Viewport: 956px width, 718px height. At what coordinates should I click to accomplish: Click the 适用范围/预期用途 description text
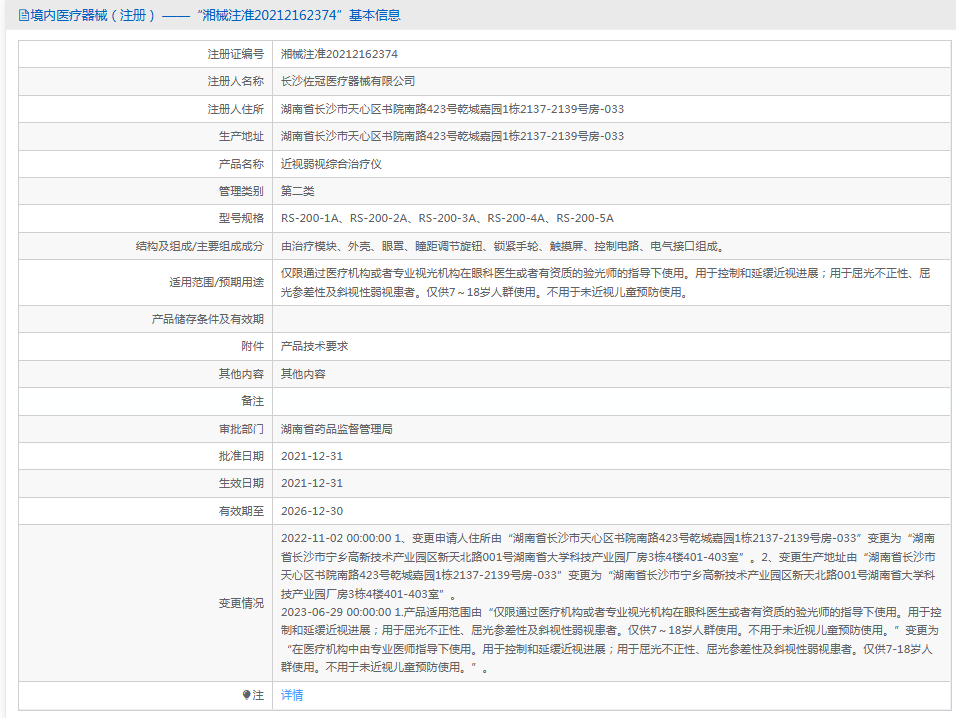tap(605, 283)
